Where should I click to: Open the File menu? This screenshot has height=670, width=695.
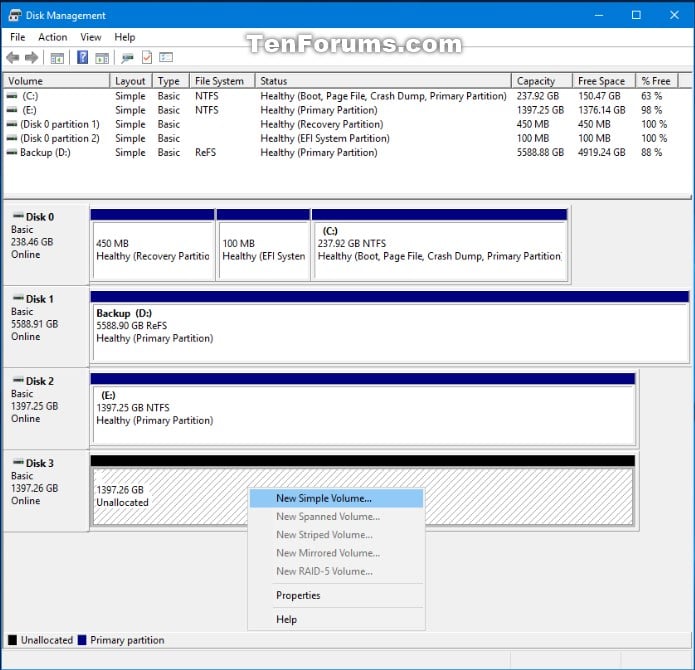[18, 37]
